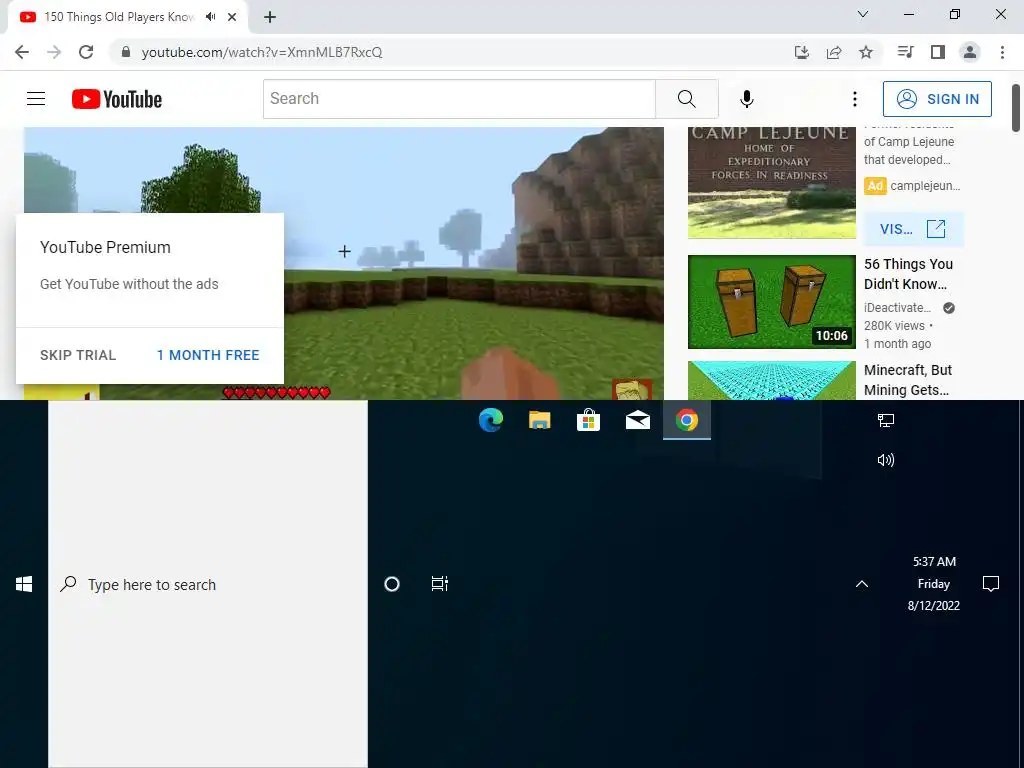Open the 'Minecraft, But Mining Gets...' video title
Viewport: 1024px width, 768px height.
coord(908,380)
